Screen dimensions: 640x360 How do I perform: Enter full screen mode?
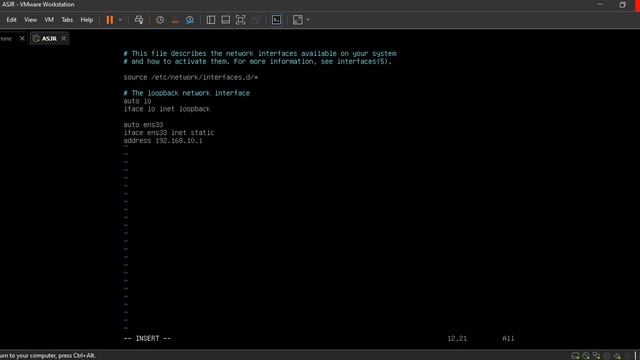click(x=240, y=20)
